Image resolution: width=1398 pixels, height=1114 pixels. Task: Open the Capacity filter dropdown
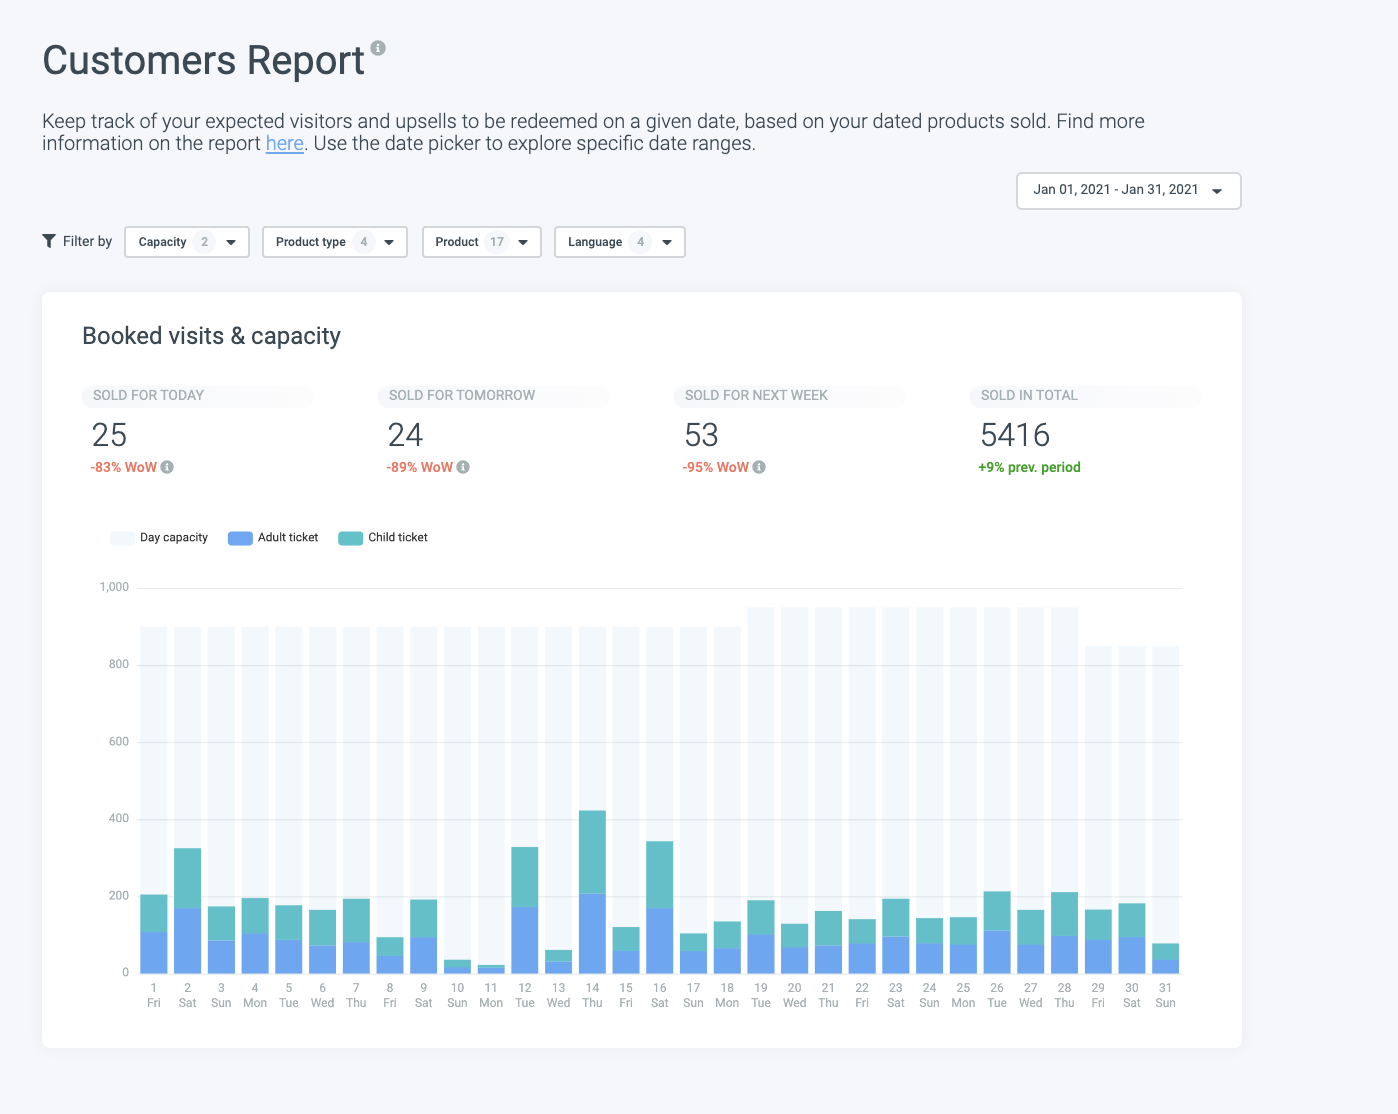point(187,242)
